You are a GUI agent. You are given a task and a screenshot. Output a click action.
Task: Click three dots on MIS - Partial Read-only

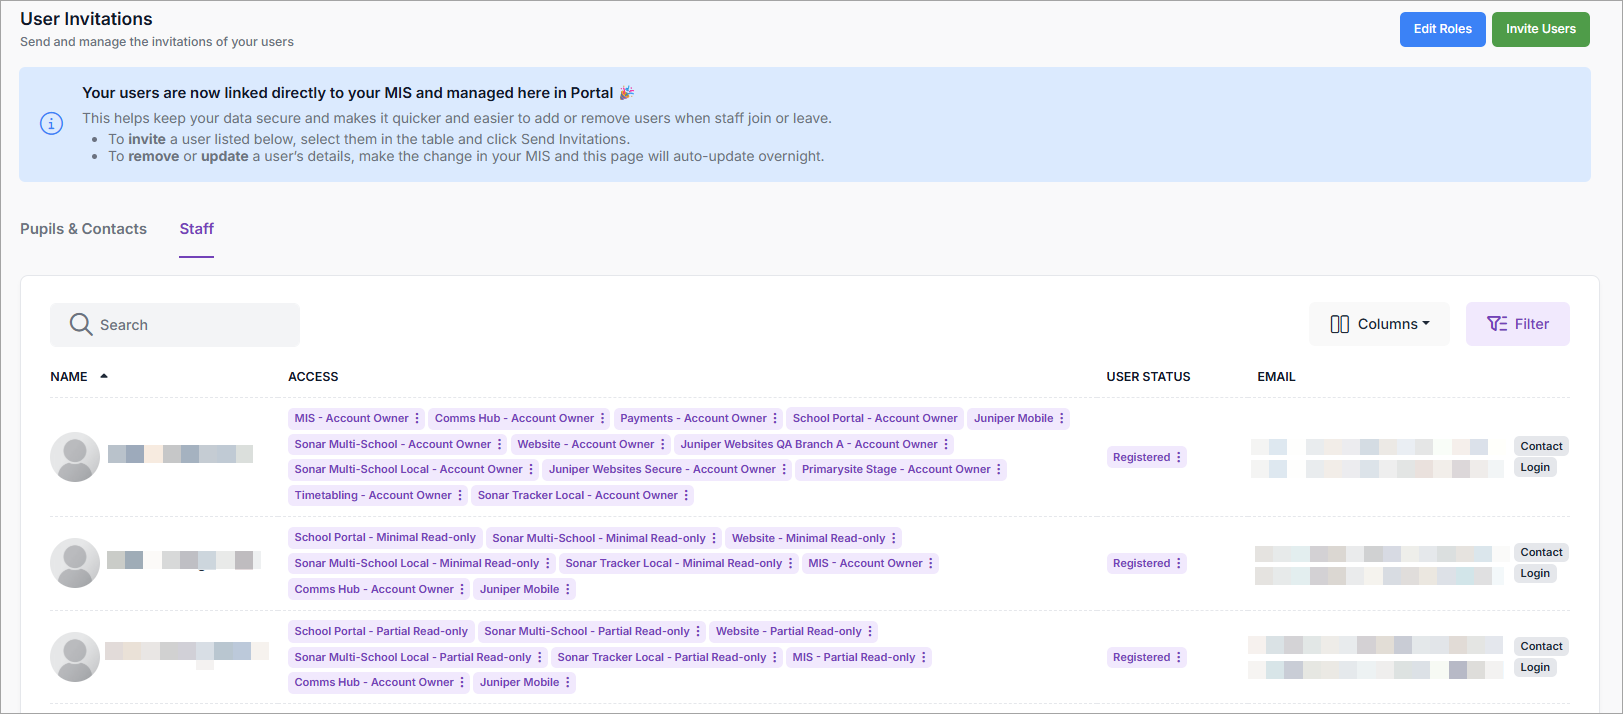pyautogui.click(x=924, y=658)
